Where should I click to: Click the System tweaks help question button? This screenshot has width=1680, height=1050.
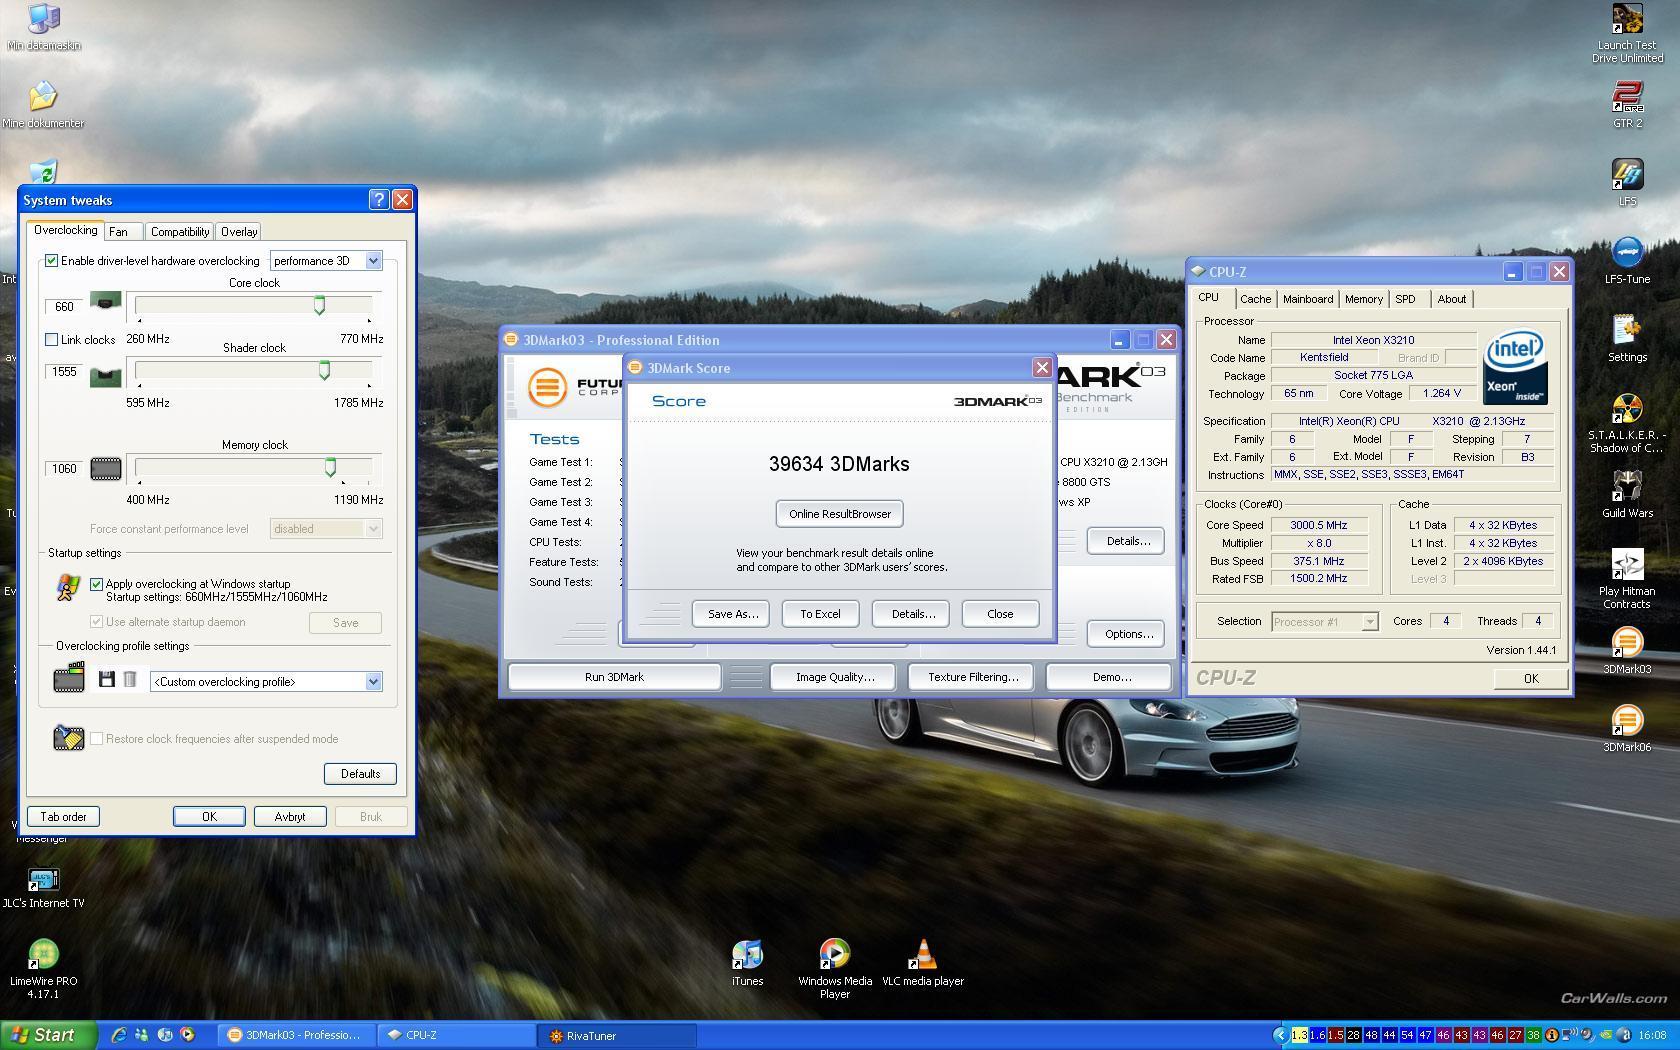point(379,200)
